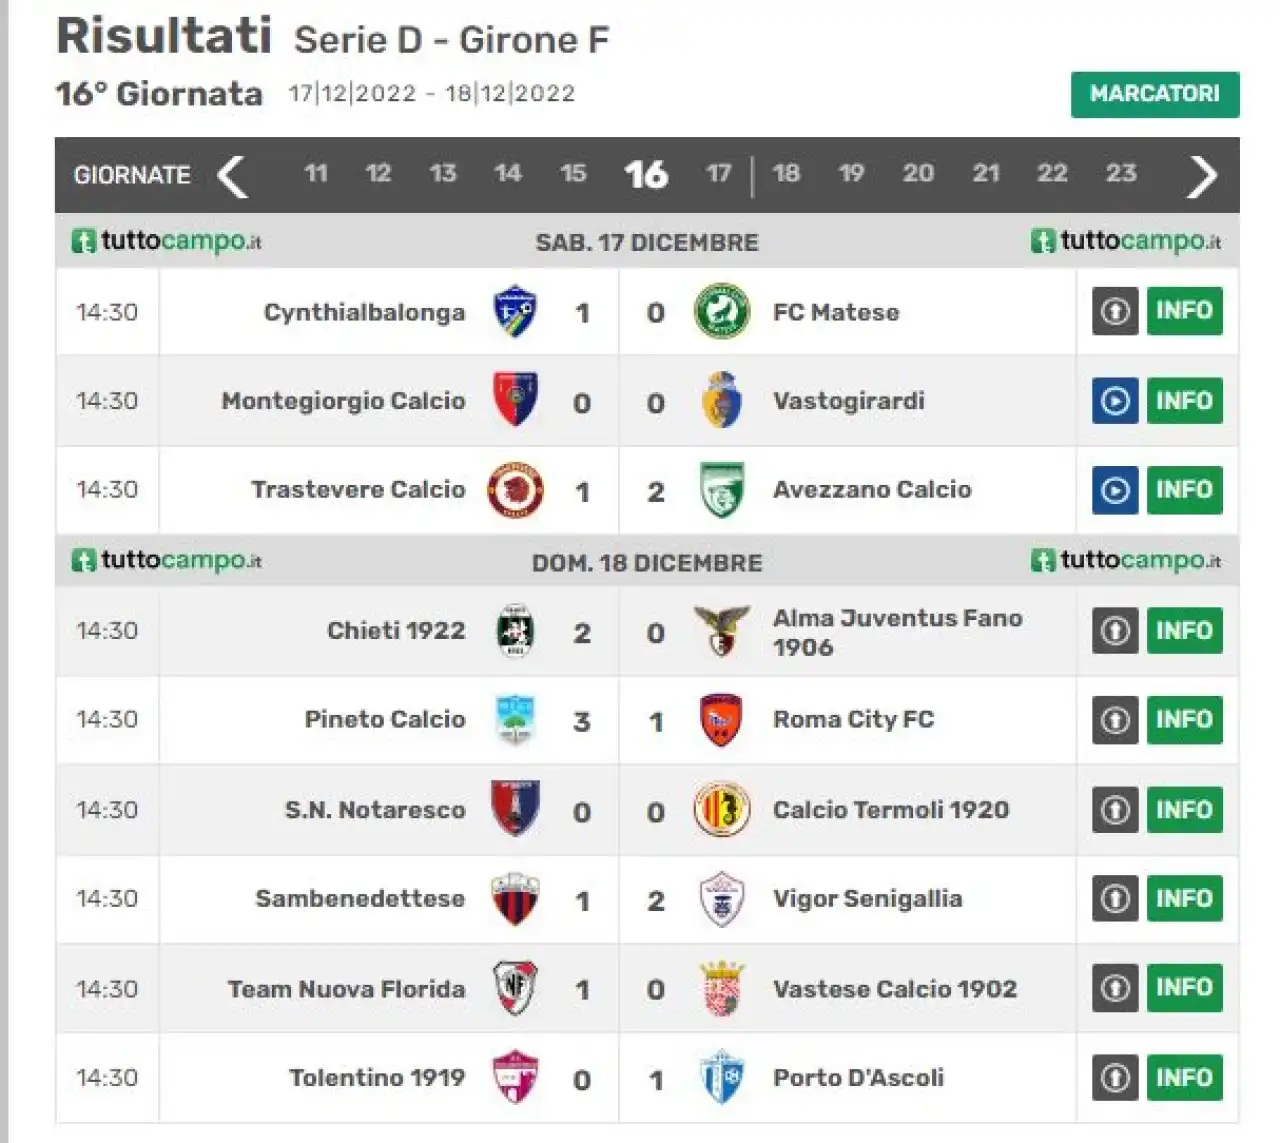1280x1143 pixels.
Task: Click the Porto D'Ascoli team crest
Action: [721, 1077]
